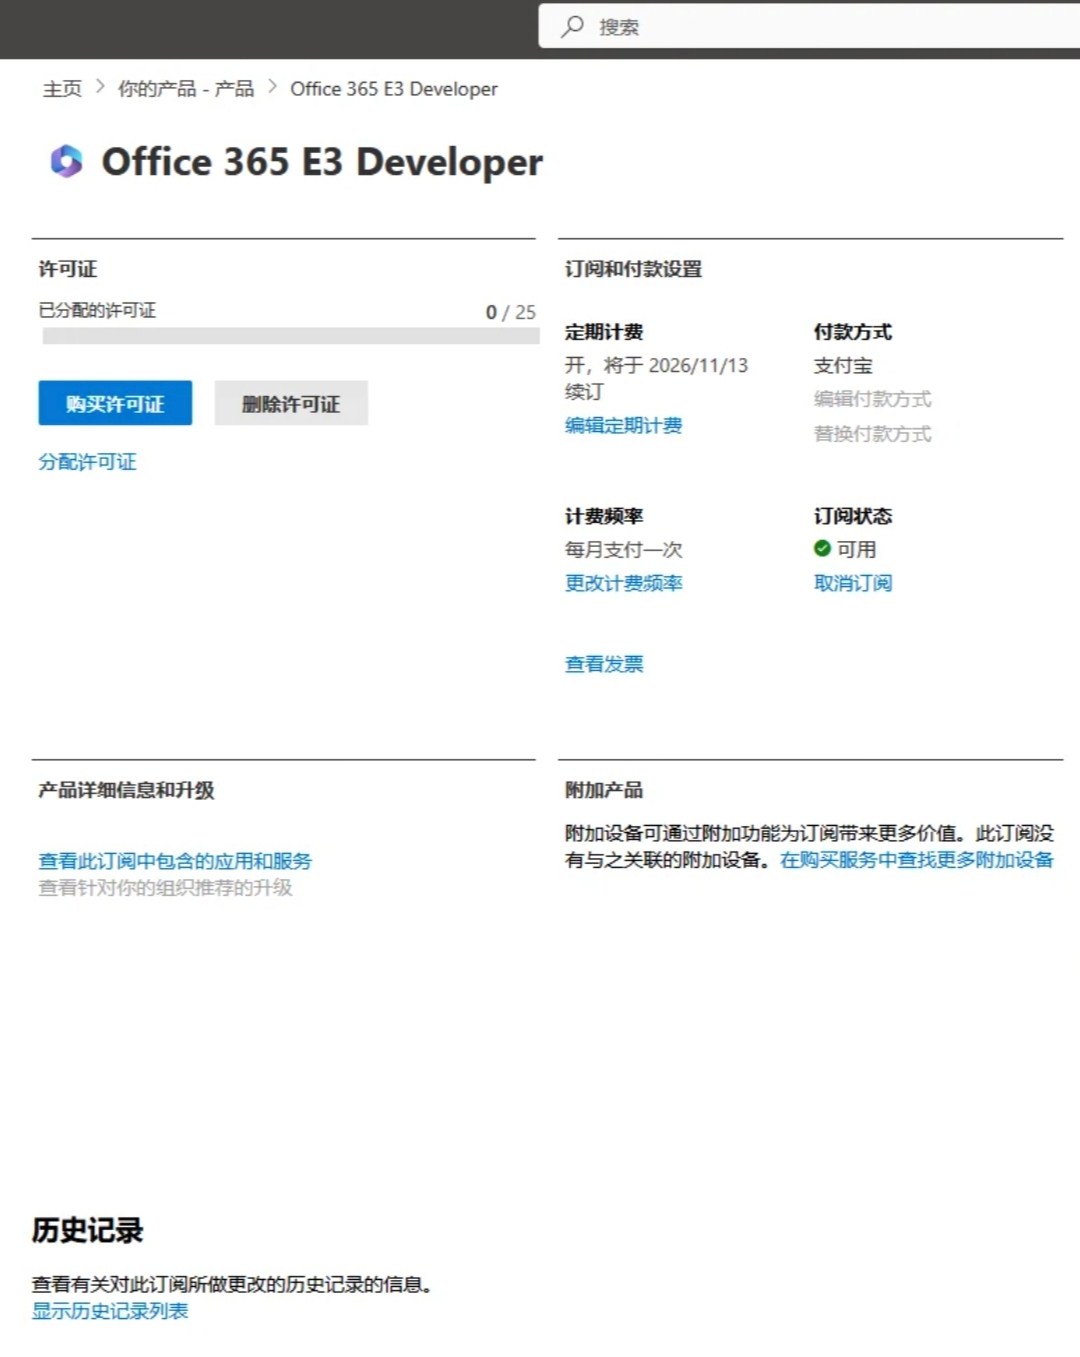
Task: Open 编辑定期计费 link
Action: tap(623, 426)
